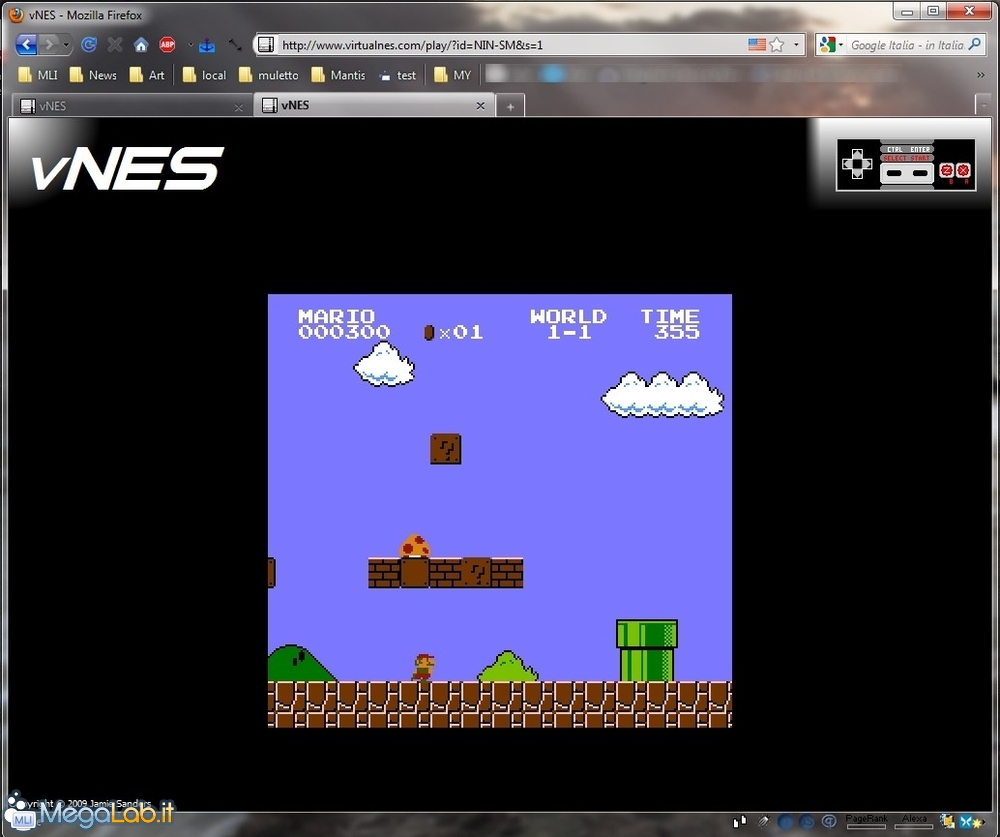Click the A button on the NES controller
The image size is (1000, 837).
[963, 170]
